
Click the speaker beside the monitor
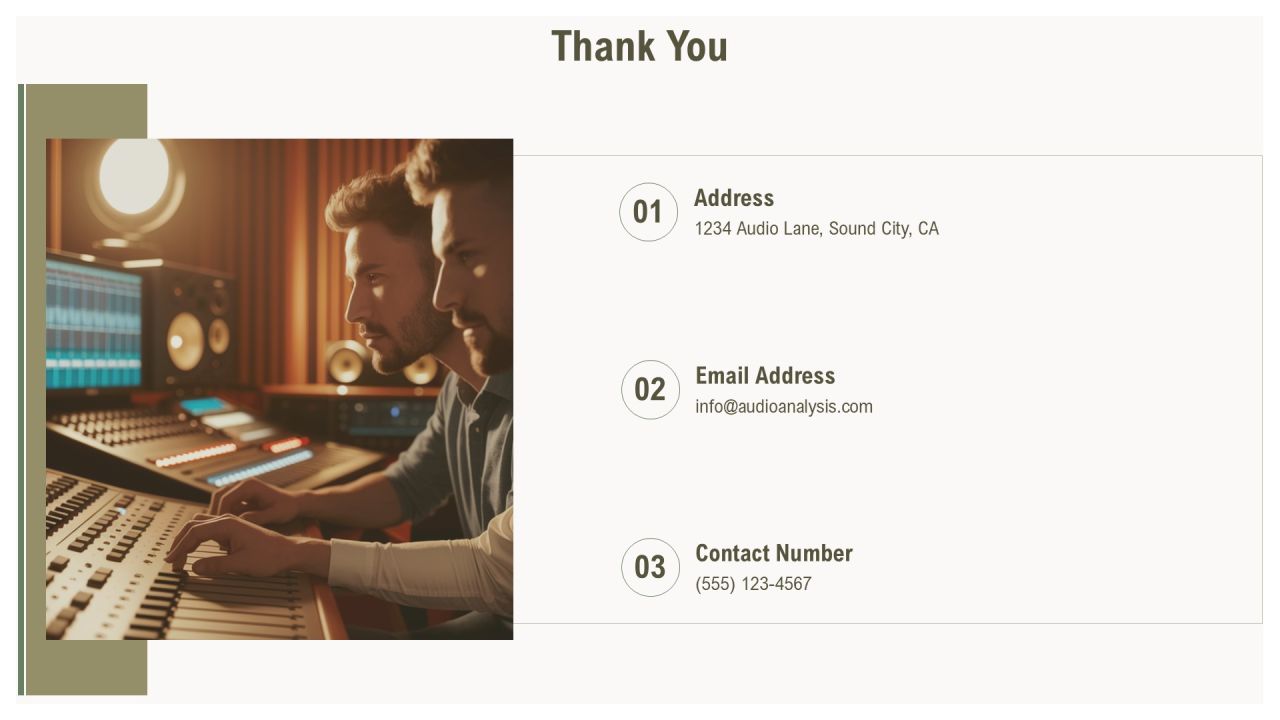click(192, 330)
